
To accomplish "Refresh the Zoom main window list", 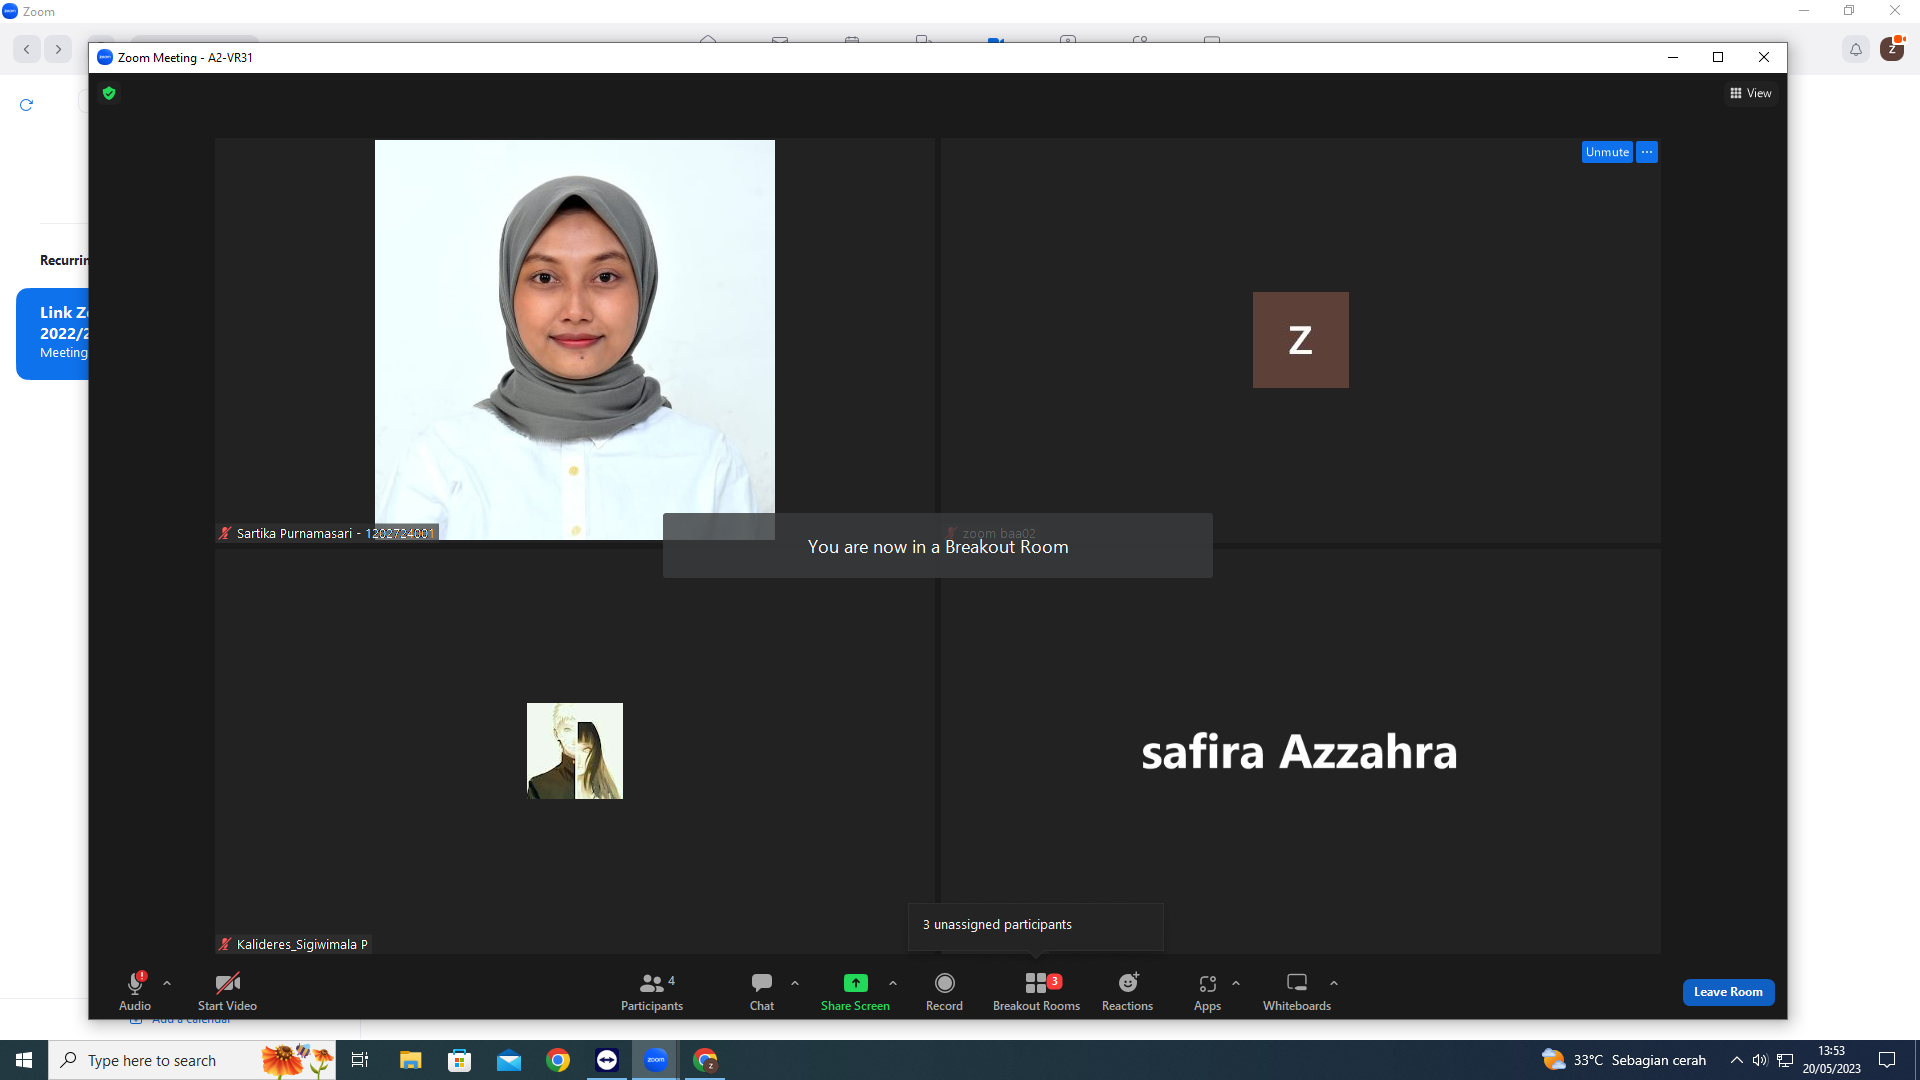I will pyautogui.click(x=27, y=105).
